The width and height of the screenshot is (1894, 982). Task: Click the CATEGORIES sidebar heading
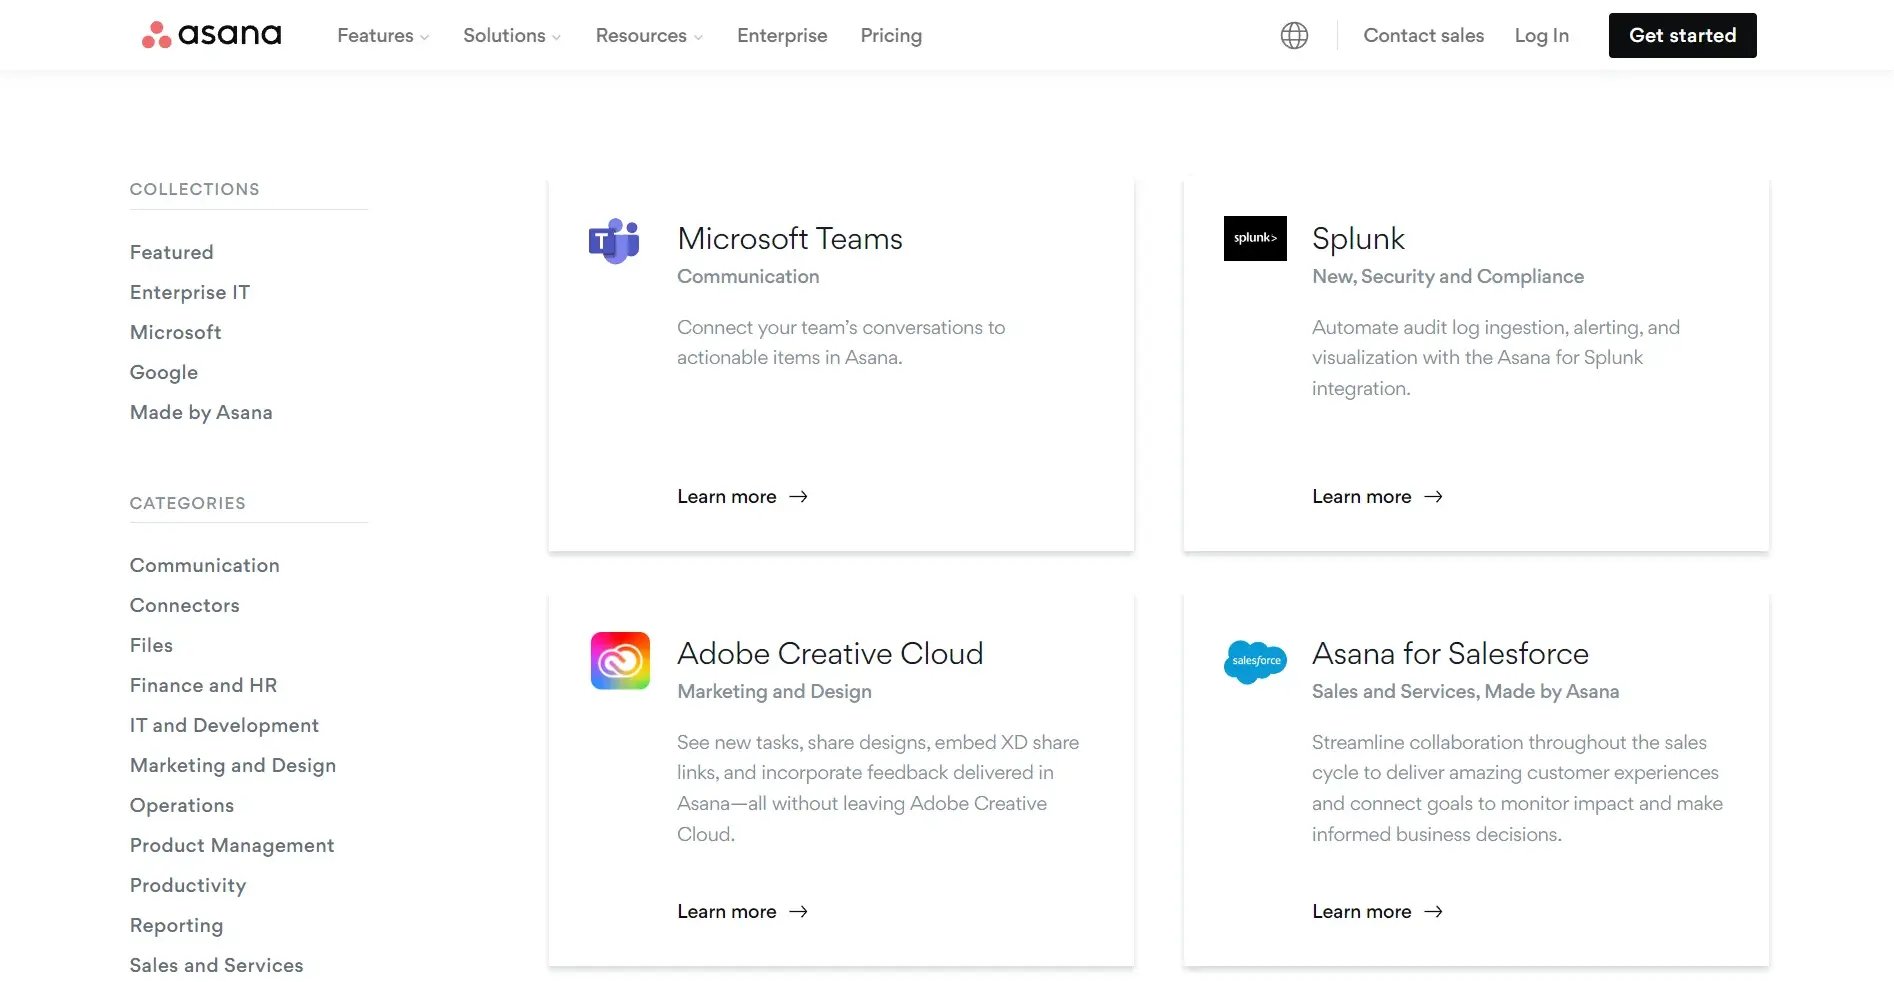[x=187, y=503]
